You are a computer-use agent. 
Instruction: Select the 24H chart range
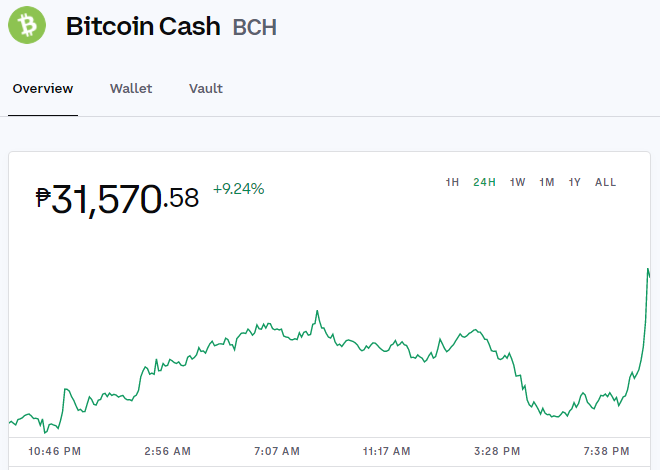(484, 182)
